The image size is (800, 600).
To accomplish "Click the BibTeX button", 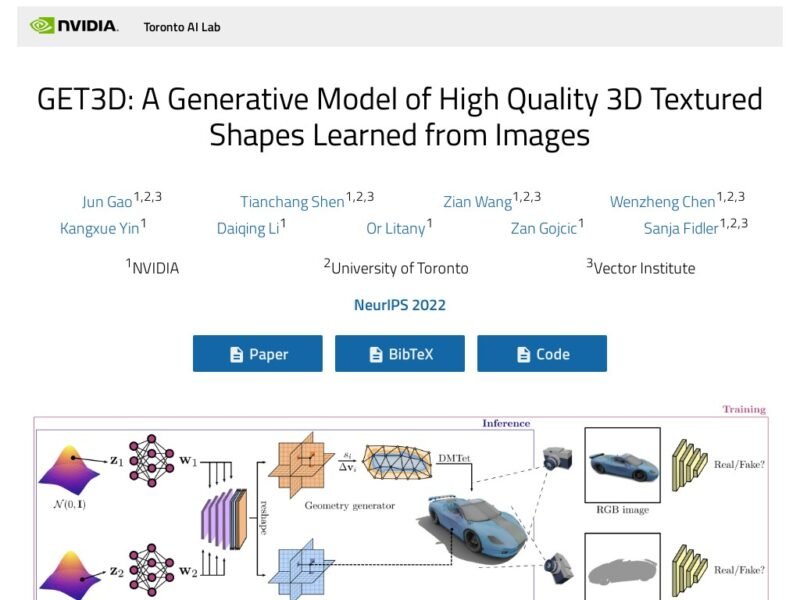I will [x=399, y=354].
